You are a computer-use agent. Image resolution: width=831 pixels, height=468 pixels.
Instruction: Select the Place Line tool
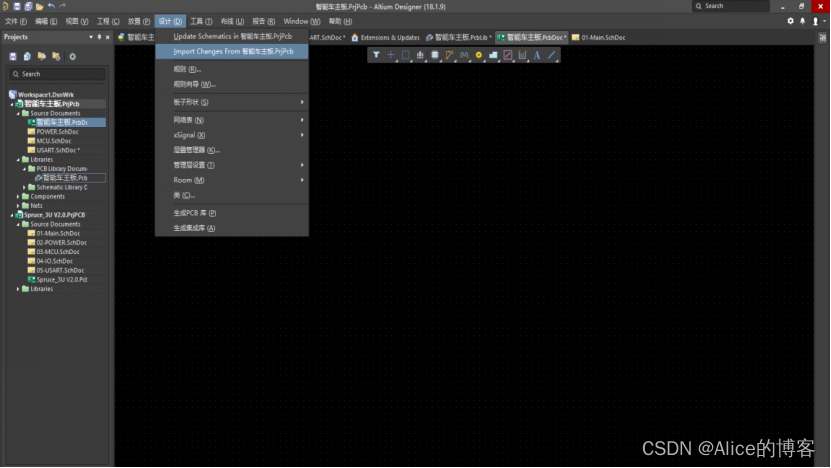(552, 55)
